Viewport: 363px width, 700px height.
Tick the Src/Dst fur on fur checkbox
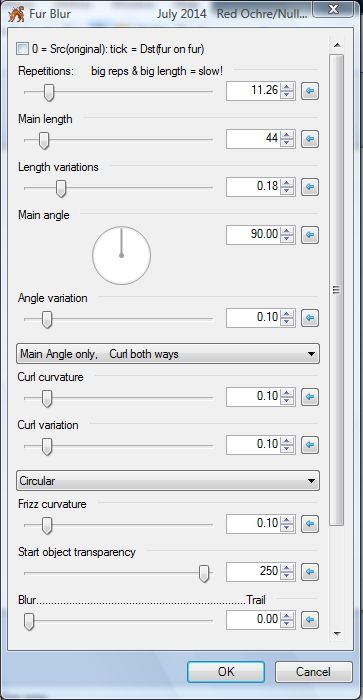[x=22, y=49]
